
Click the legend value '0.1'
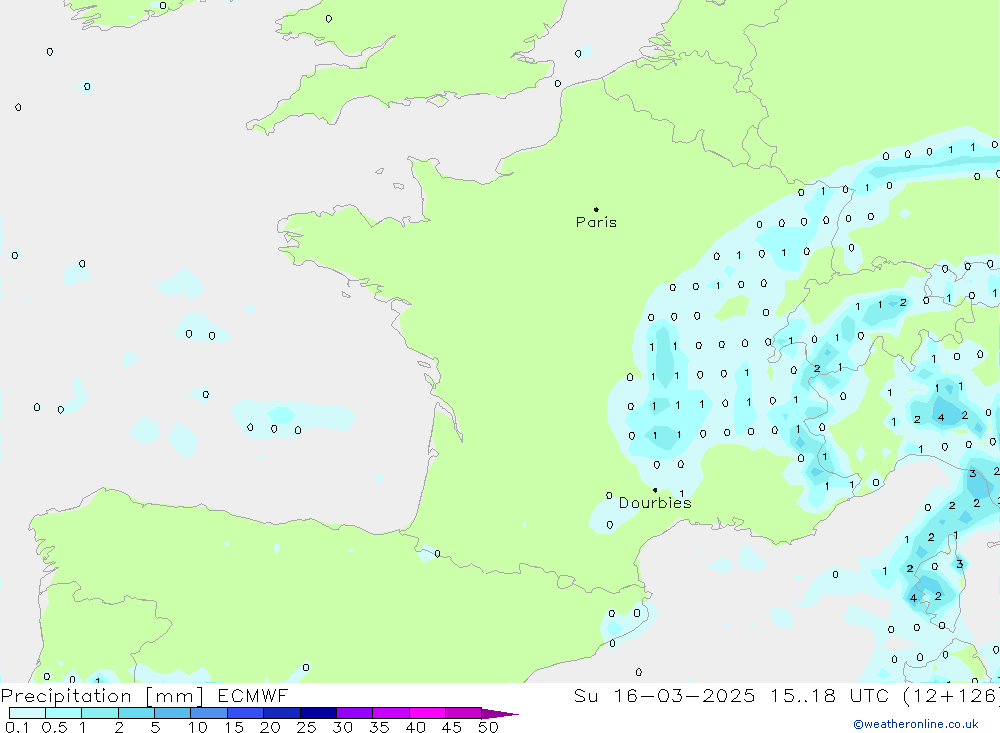[16, 727]
